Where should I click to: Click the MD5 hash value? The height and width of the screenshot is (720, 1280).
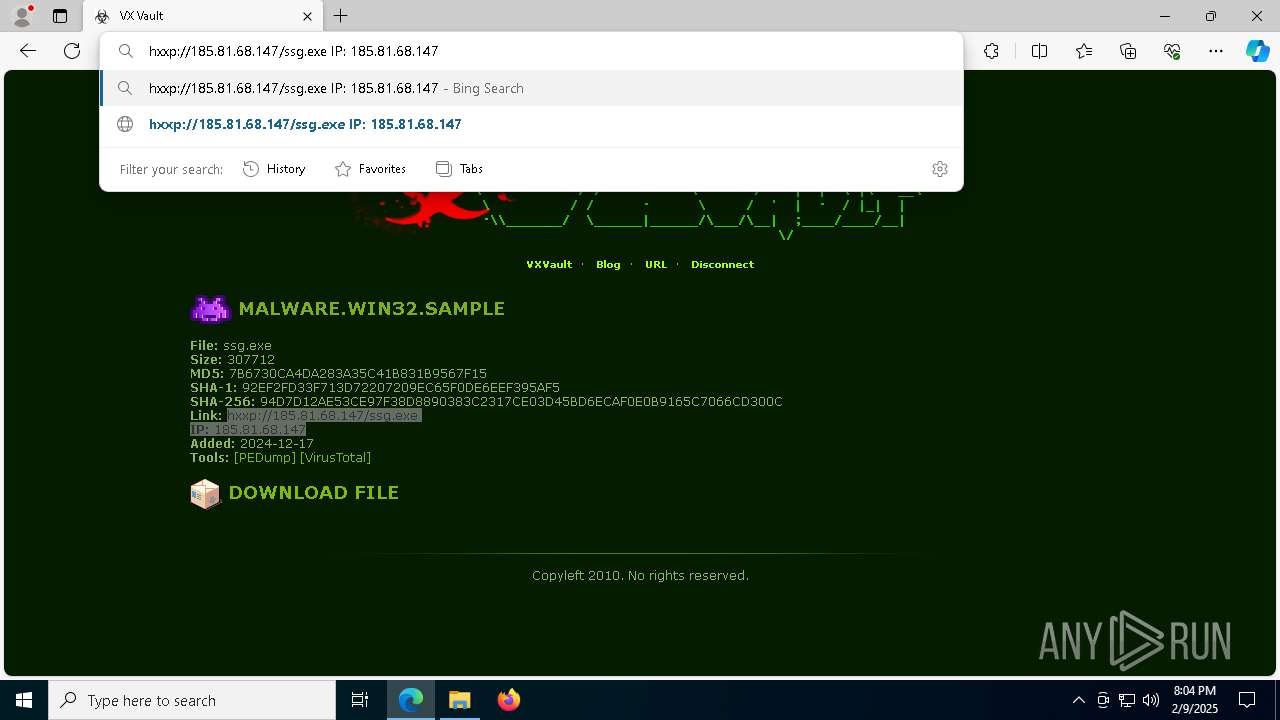(358, 374)
